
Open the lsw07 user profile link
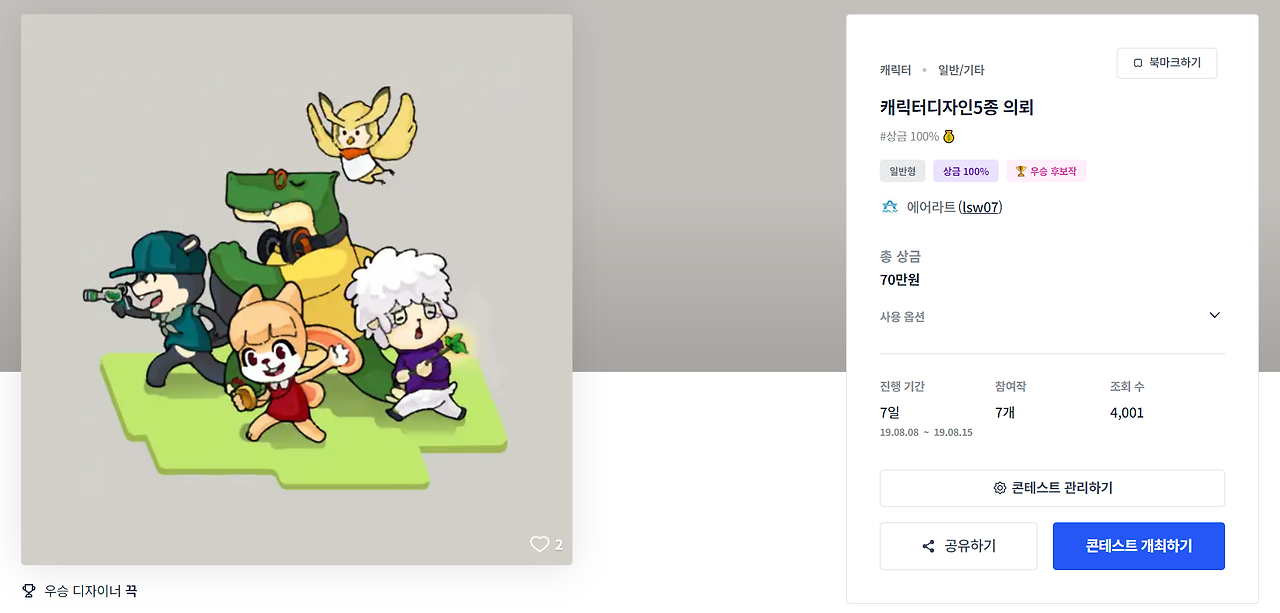coord(980,207)
